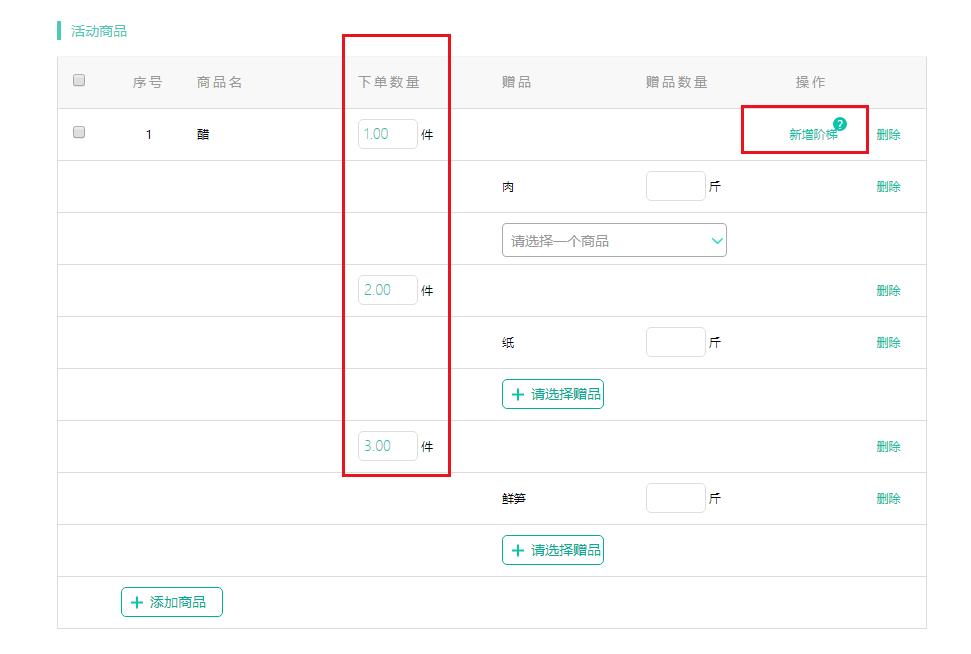The height and width of the screenshot is (654, 971).
Task: Click the 添加商品 button
Action: [172, 602]
